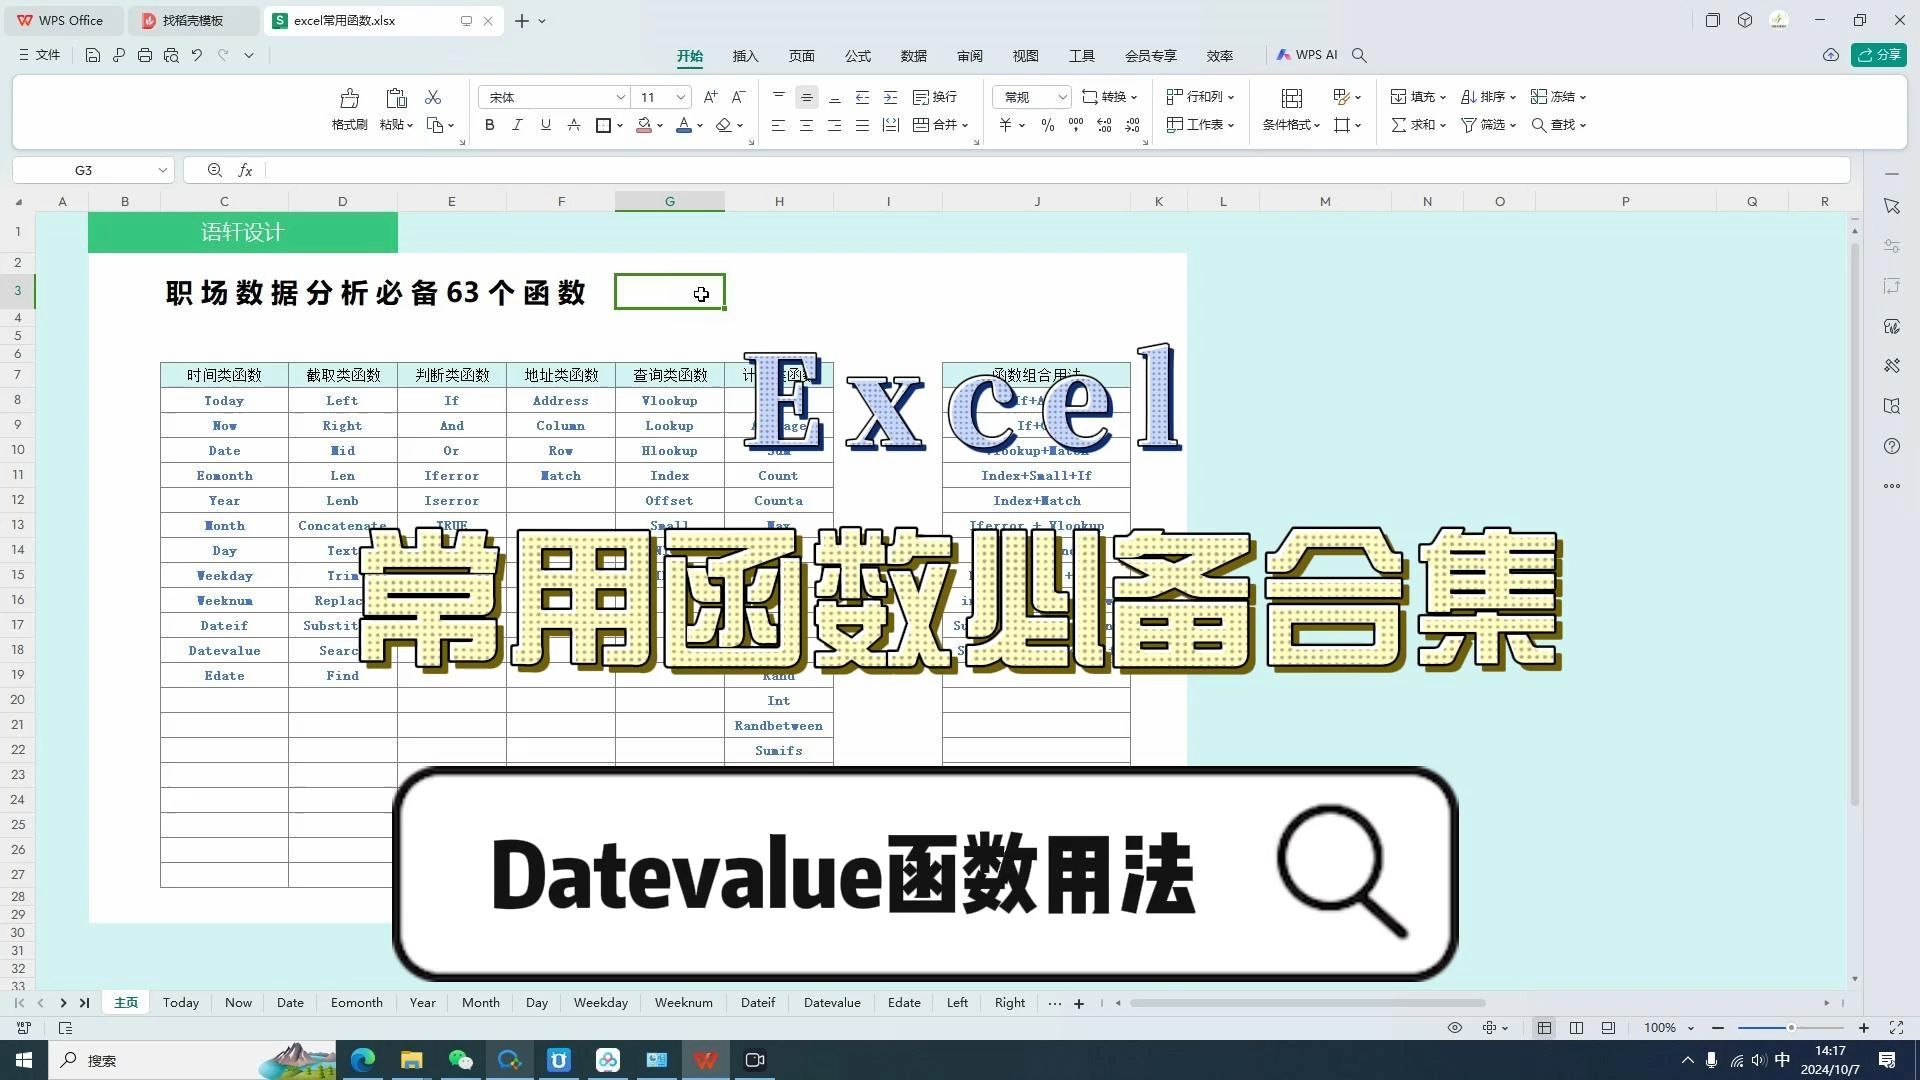The image size is (1920, 1080).
Task: Toggle italic formatting
Action: pos(517,124)
